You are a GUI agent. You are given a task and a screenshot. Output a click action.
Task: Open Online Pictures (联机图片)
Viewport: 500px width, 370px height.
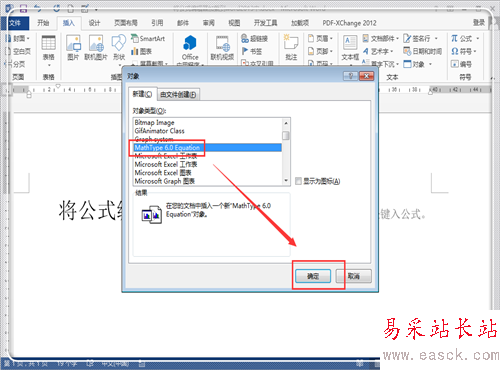96,48
